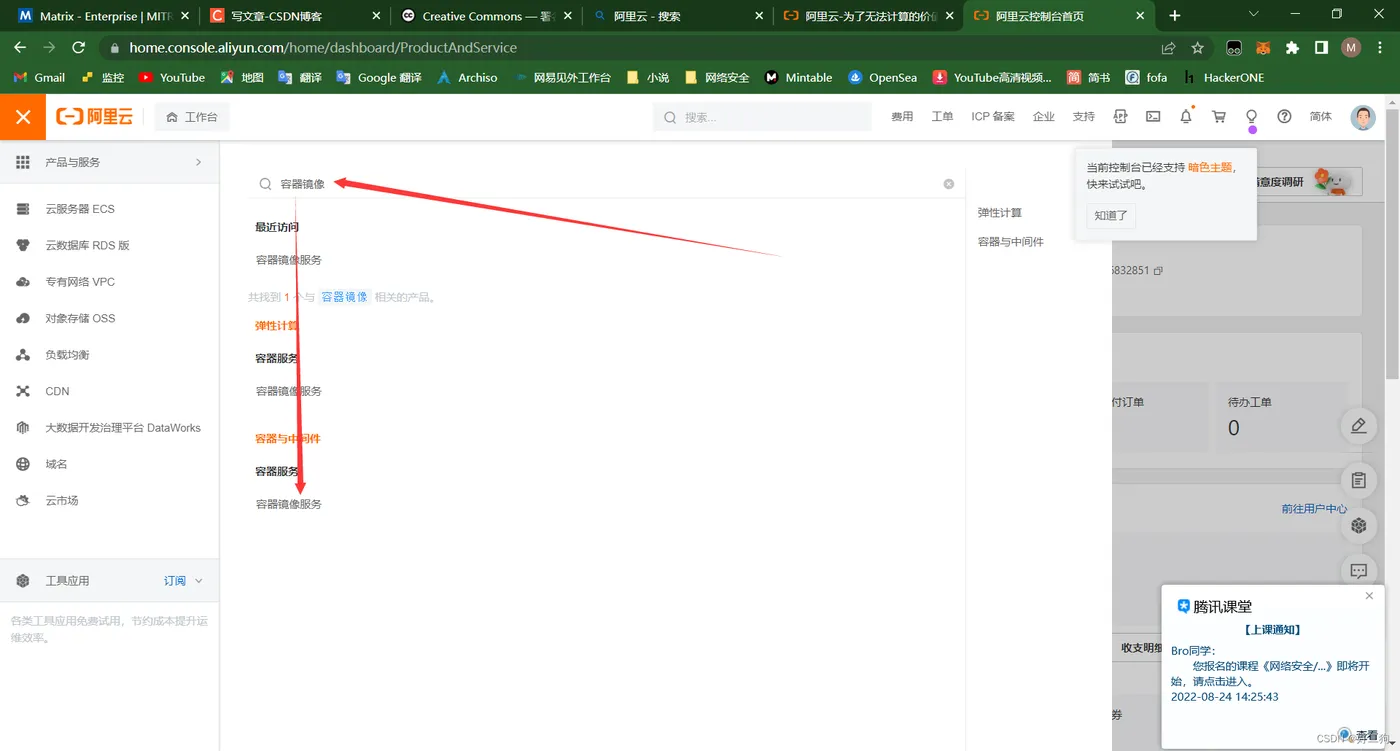Viewport: 1400px width, 751px height.
Task: Close the 腾讯课堂 notification popup
Action: 1369,596
